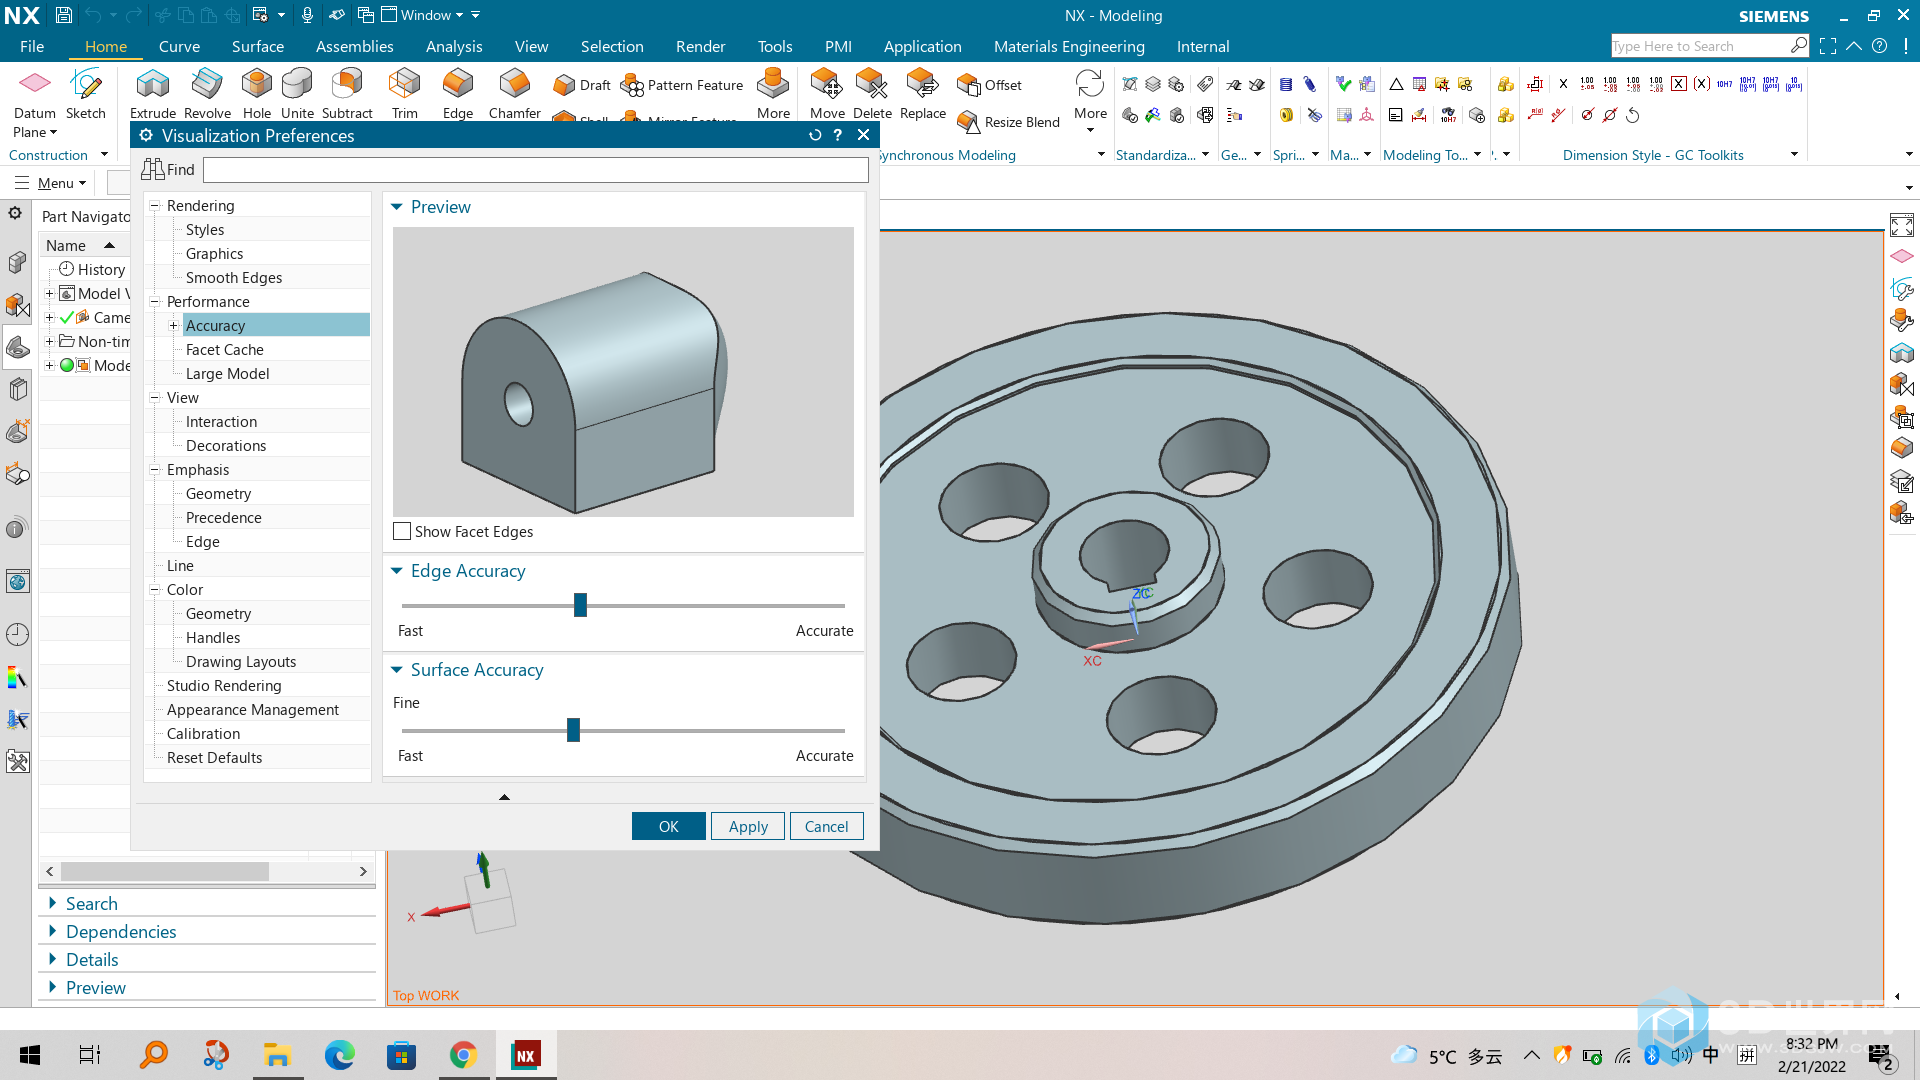Click the Offset Region tool
Viewport: 1920px width, 1080px height.
(x=989, y=85)
